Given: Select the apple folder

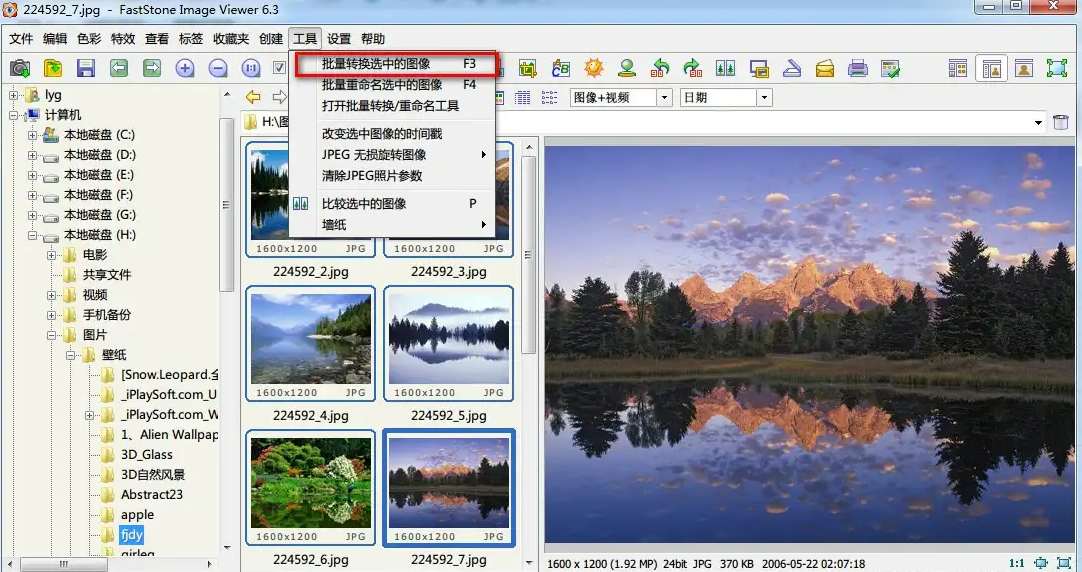Looking at the screenshot, I should pyautogui.click(x=137, y=515).
